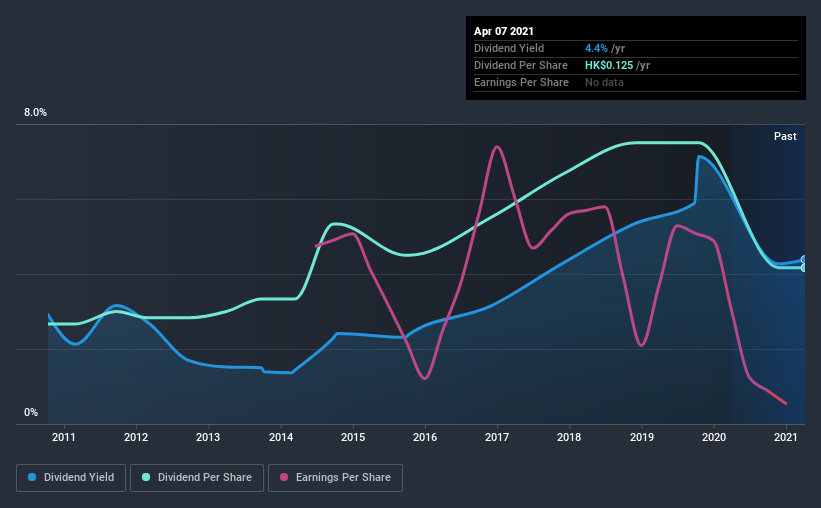The width and height of the screenshot is (821, 508).
Task: Select the 2017 x-axis label
Action: 497,437
